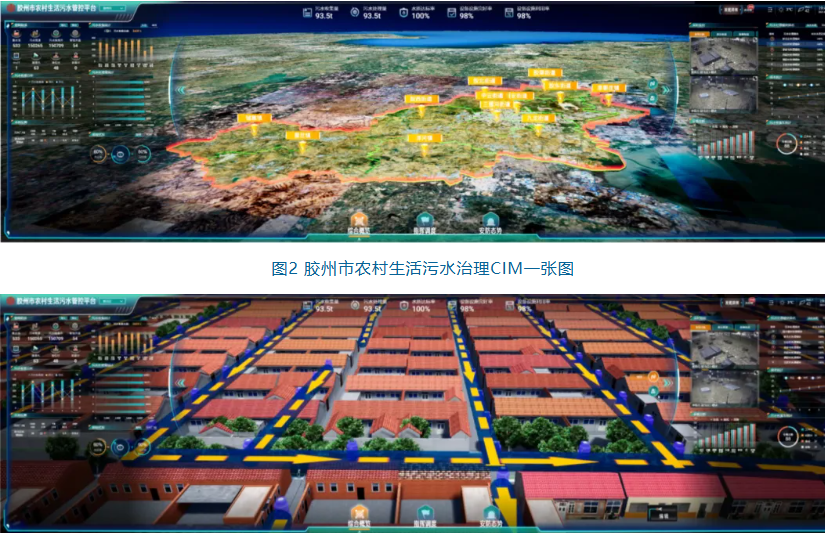The image size is (825, 533).
Task: Click the orange round icon in 3D village view
Action: click(653, 377)
